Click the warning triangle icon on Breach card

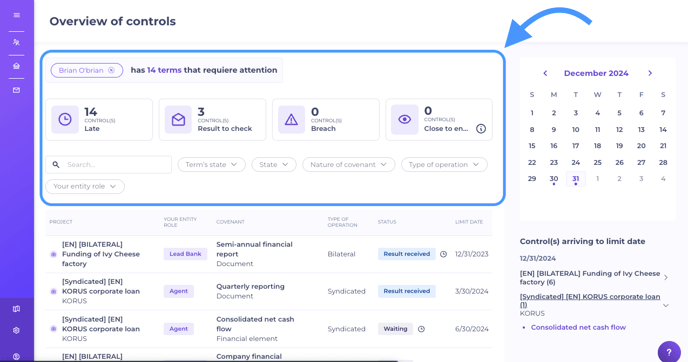pos(291,119)
